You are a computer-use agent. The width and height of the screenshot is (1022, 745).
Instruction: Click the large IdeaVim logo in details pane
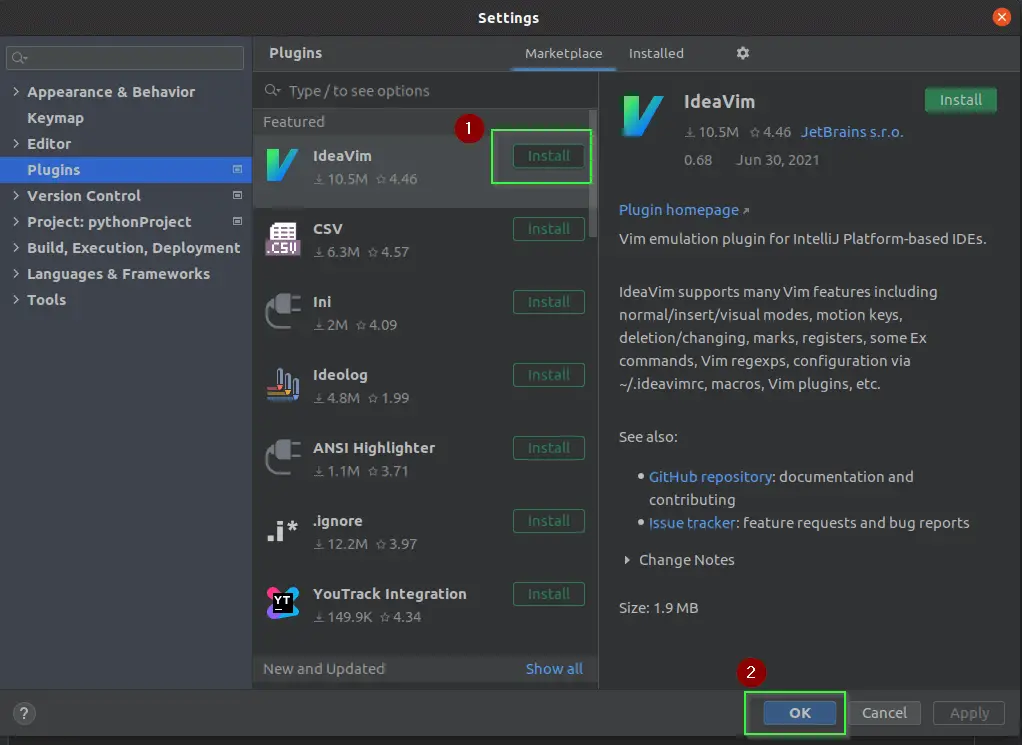(x=642, y=115)
